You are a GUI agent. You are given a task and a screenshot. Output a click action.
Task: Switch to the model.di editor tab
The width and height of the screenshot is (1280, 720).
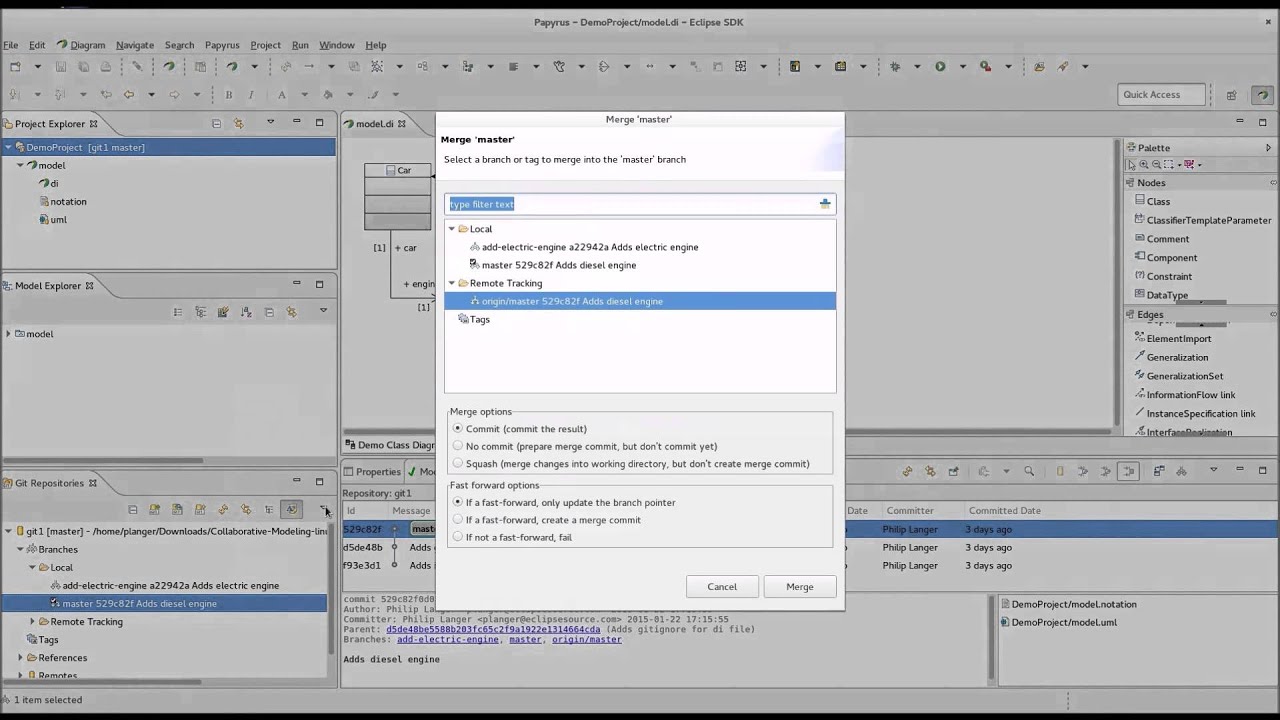coord(375,124)
